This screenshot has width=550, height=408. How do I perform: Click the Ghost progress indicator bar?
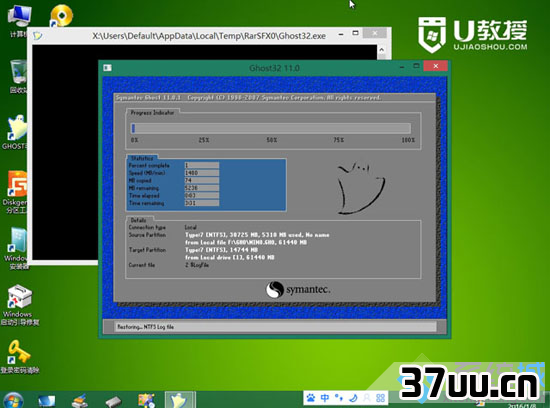pos(271,128)
